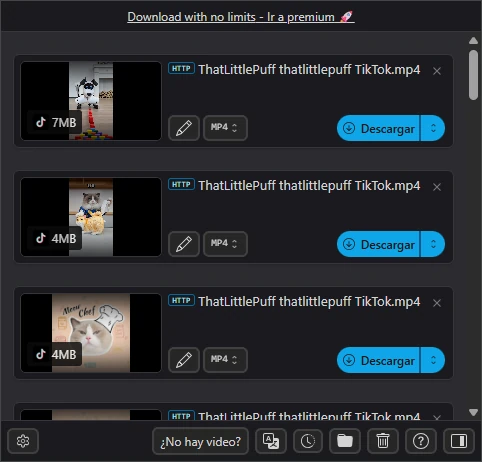The image size is (482, 462).
Task: Remove the 7MB video entry with X
Action: coord(437,71)
